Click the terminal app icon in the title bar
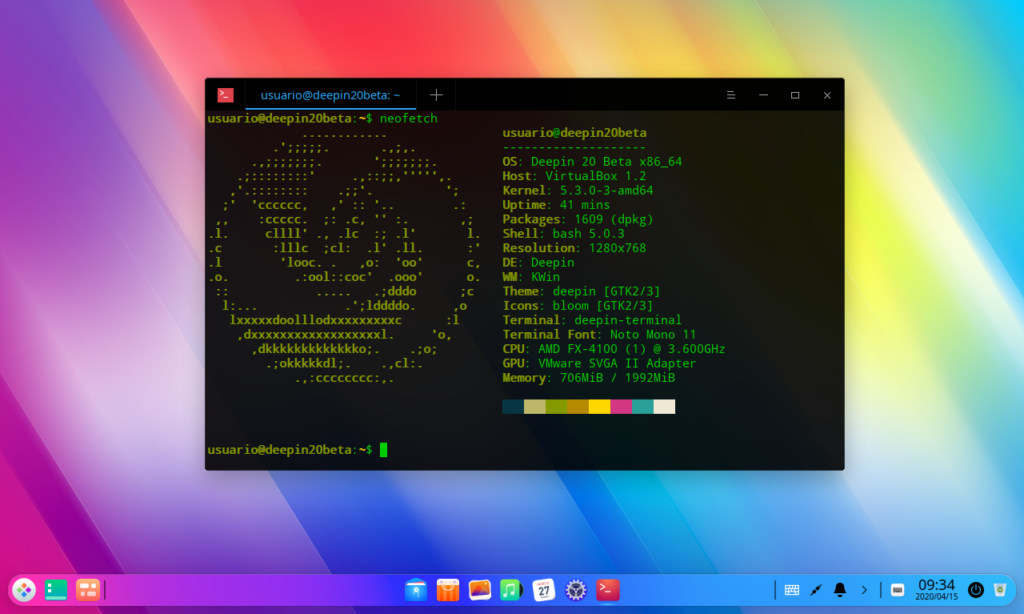The width and height of the screenshot is (1024, 614). [x=225, y=95]
